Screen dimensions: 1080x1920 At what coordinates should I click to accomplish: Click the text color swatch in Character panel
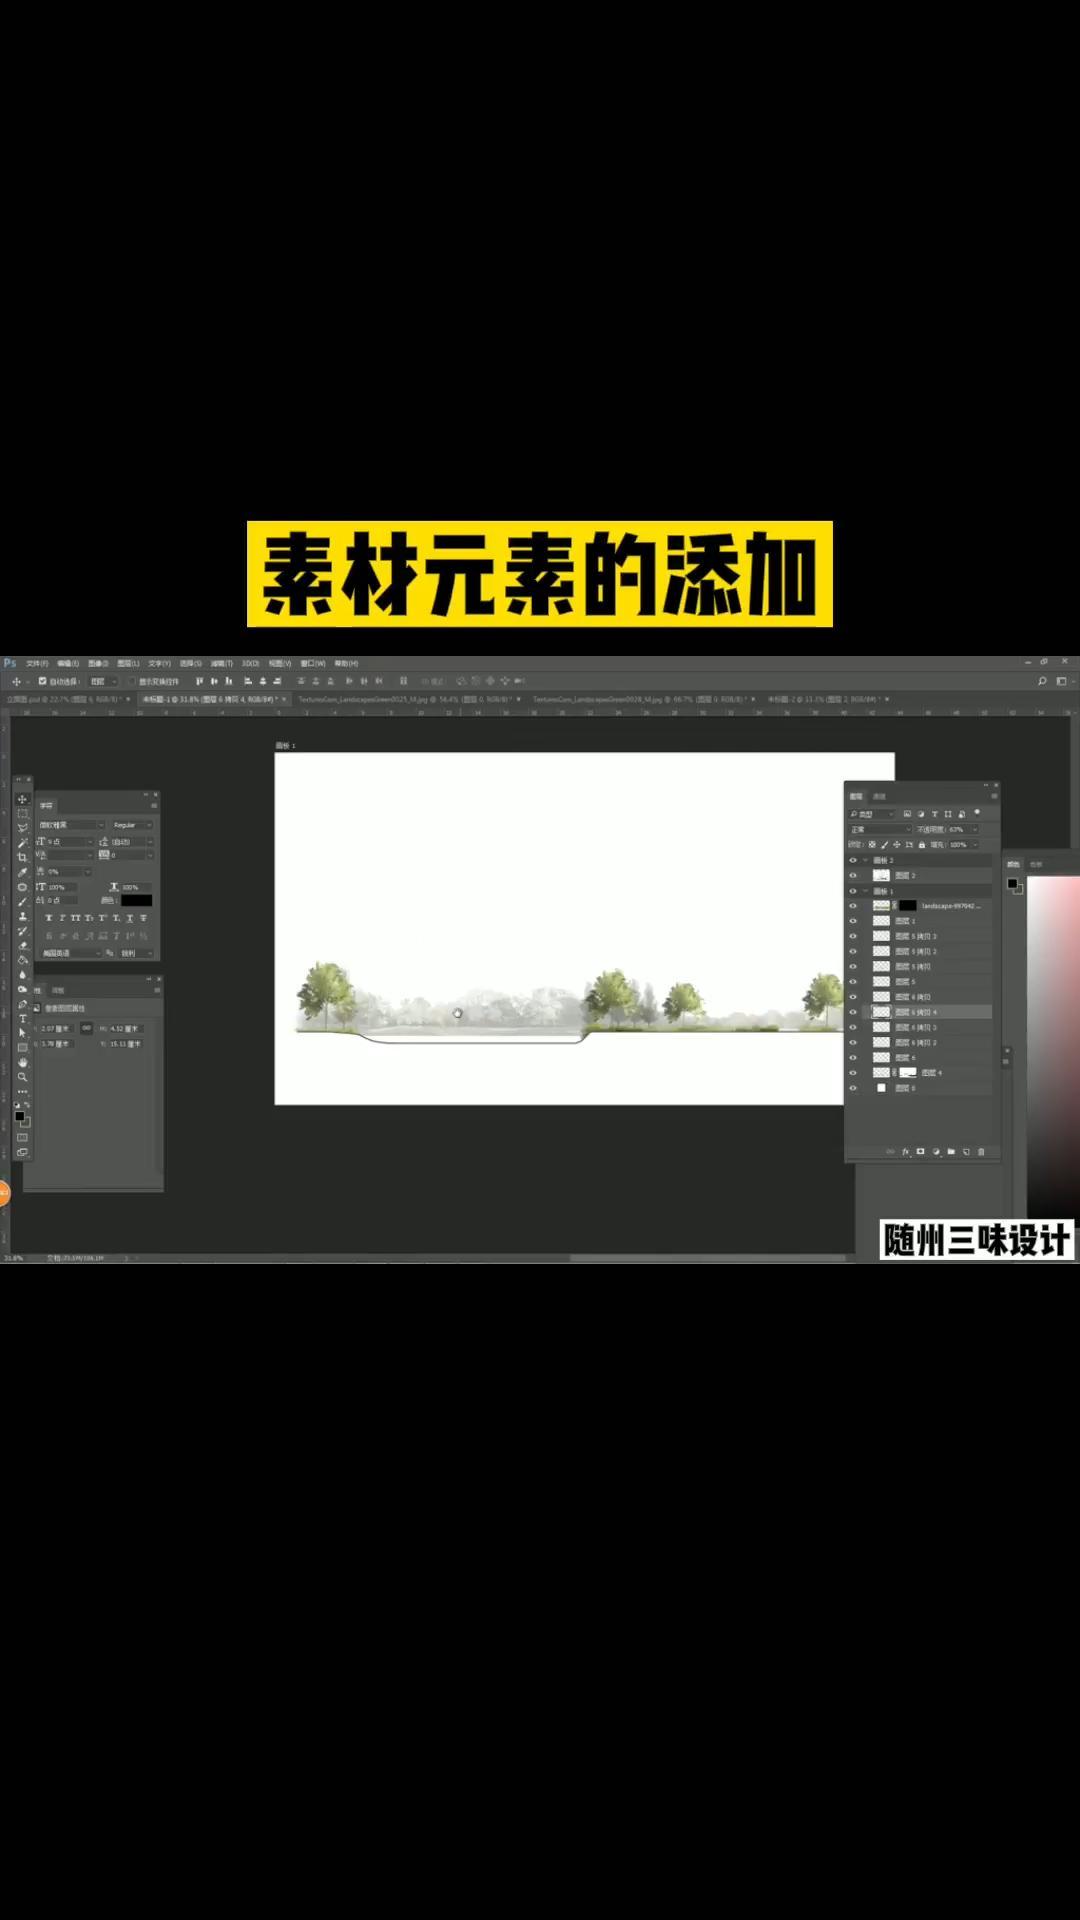pyautogui.click(x=137, y=901)
